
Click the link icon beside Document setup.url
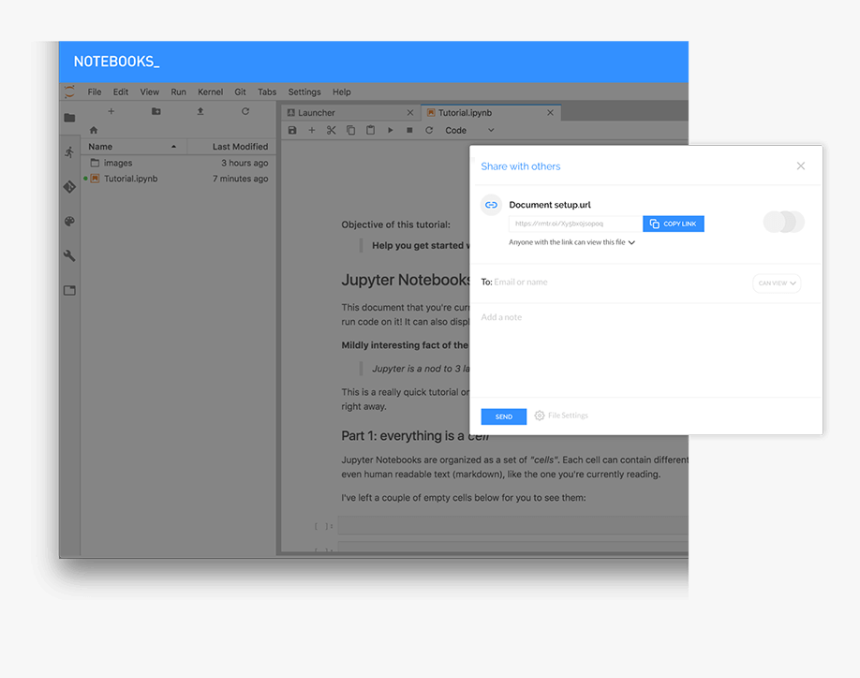click(491, 205)
